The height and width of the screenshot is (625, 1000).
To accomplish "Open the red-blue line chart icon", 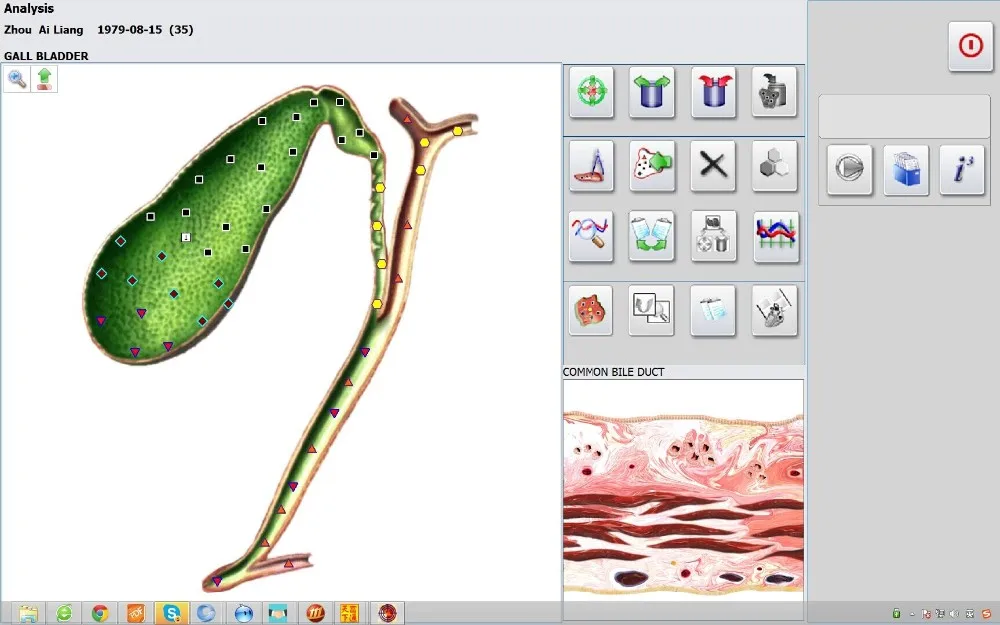I will coord(775,236).
